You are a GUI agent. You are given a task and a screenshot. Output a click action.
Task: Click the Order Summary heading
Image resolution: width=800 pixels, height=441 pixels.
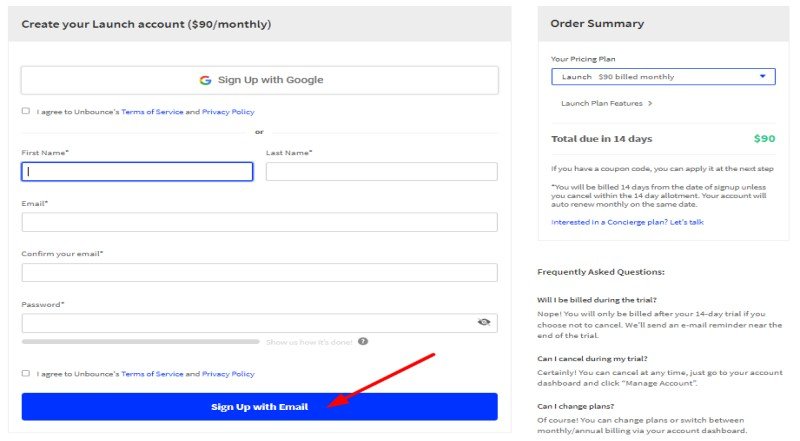tap(597, 23)
